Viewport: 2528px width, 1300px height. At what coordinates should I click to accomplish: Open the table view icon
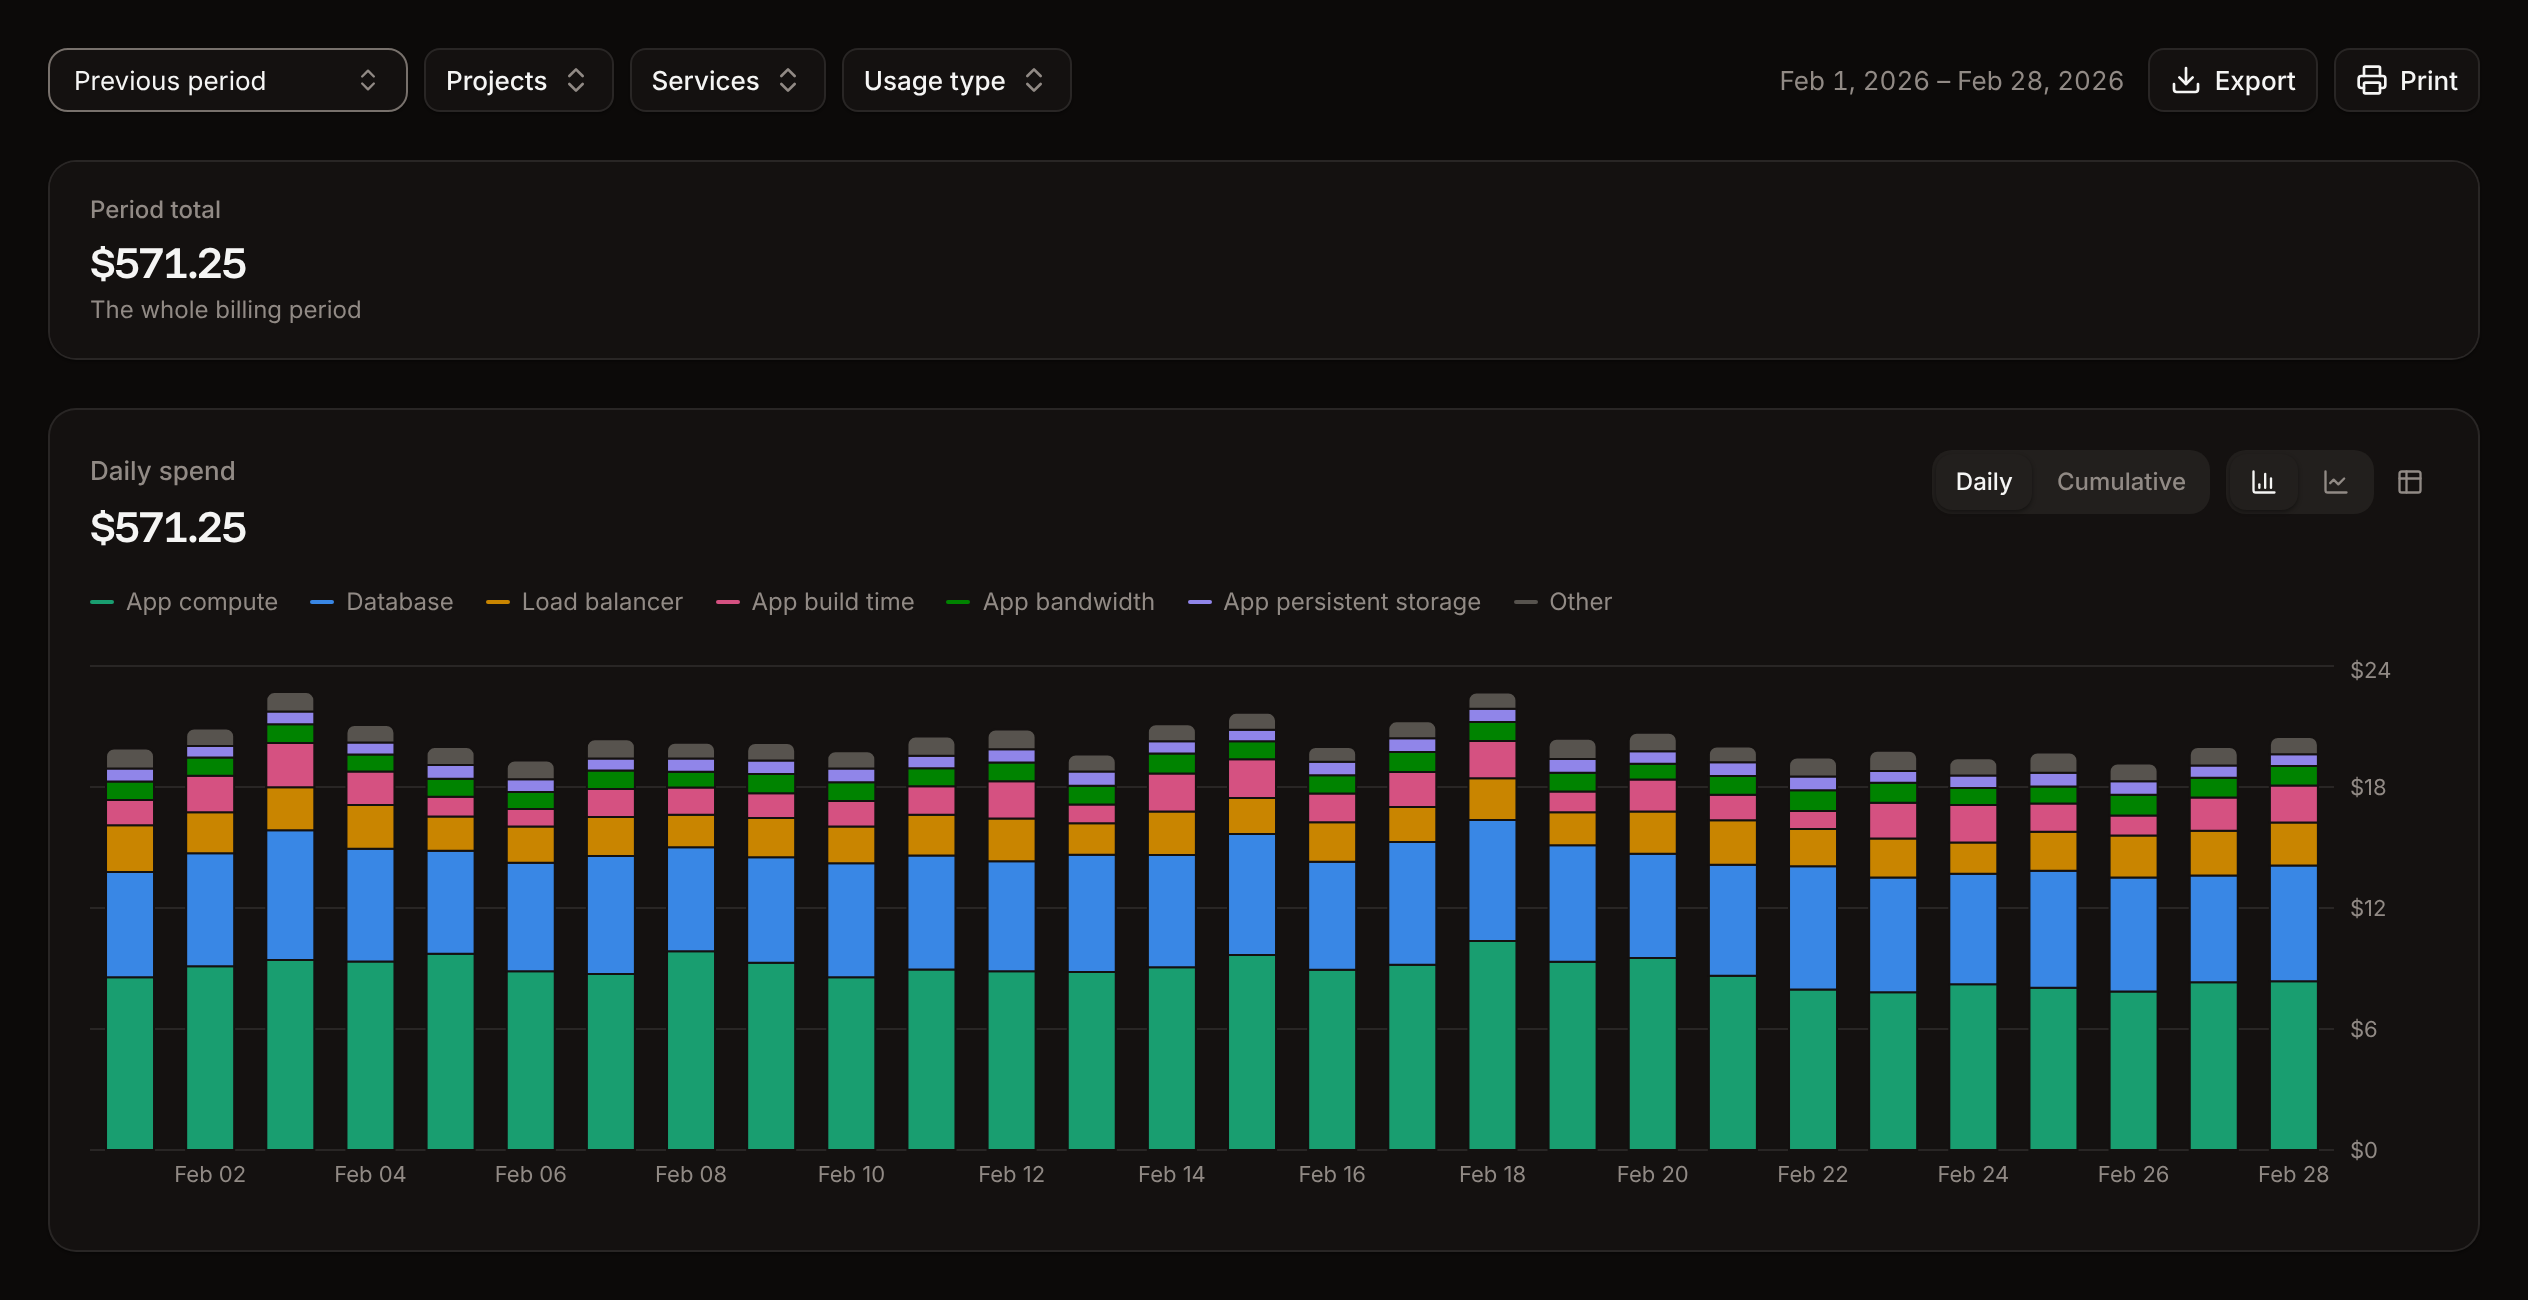click(x=2410, y=482)
